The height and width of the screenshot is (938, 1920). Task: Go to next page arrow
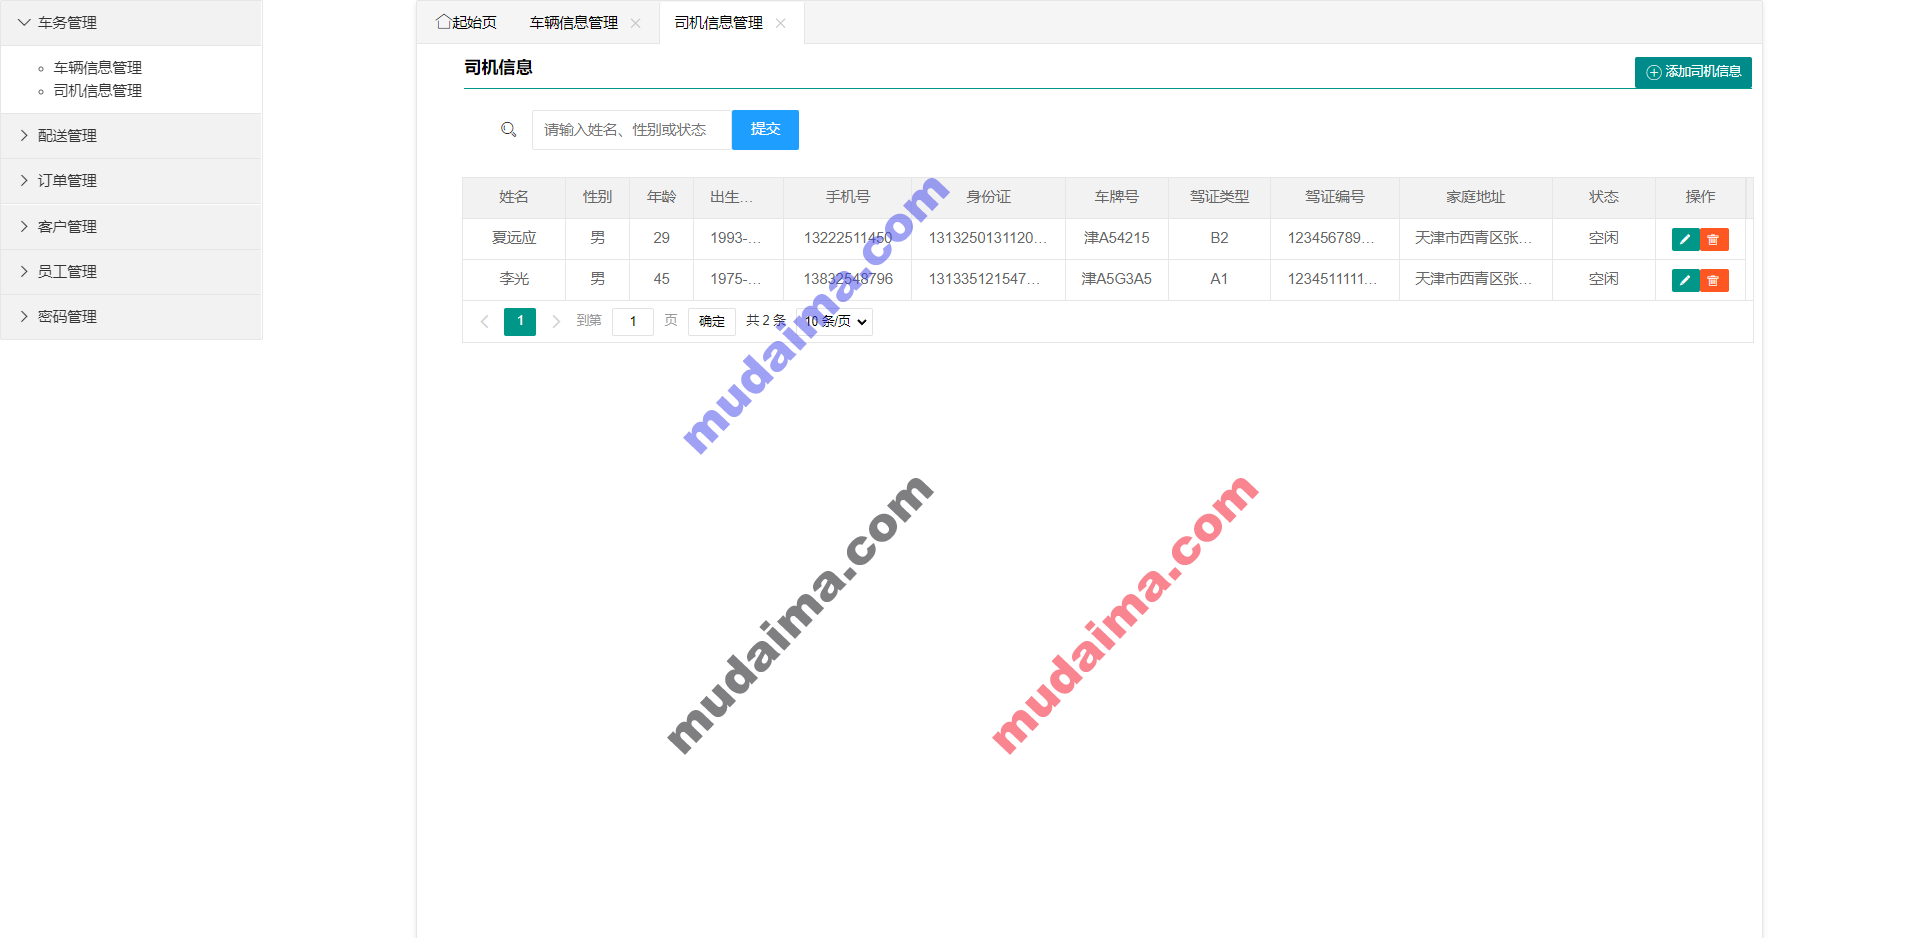point(556,321)
